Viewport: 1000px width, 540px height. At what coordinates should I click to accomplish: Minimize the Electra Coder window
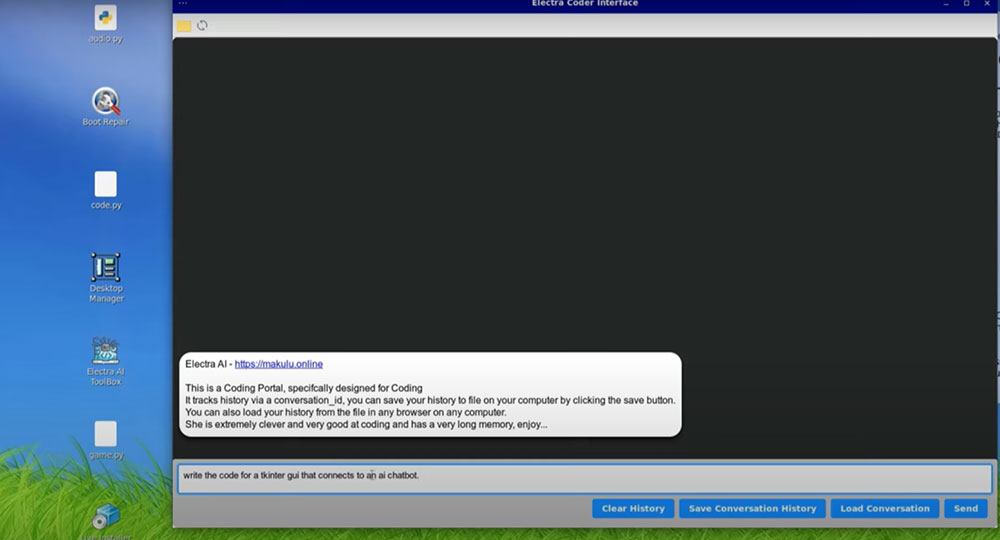[946, 4]
